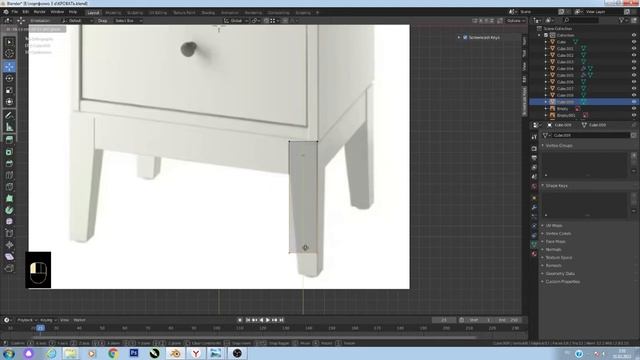Viewport: 640px width, 360px height.
Task: Hide Empty.001 with its eye icon
Action: [x=634, y=115]
